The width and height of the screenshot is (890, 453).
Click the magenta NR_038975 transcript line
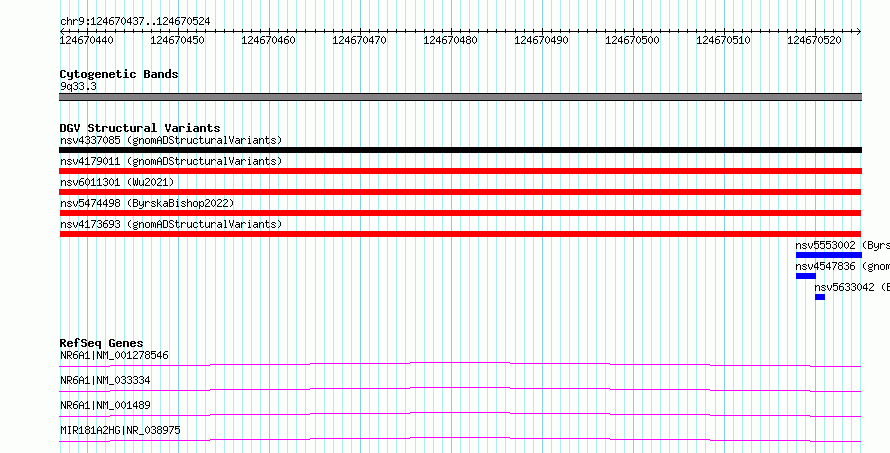click(x=460, y=439)
